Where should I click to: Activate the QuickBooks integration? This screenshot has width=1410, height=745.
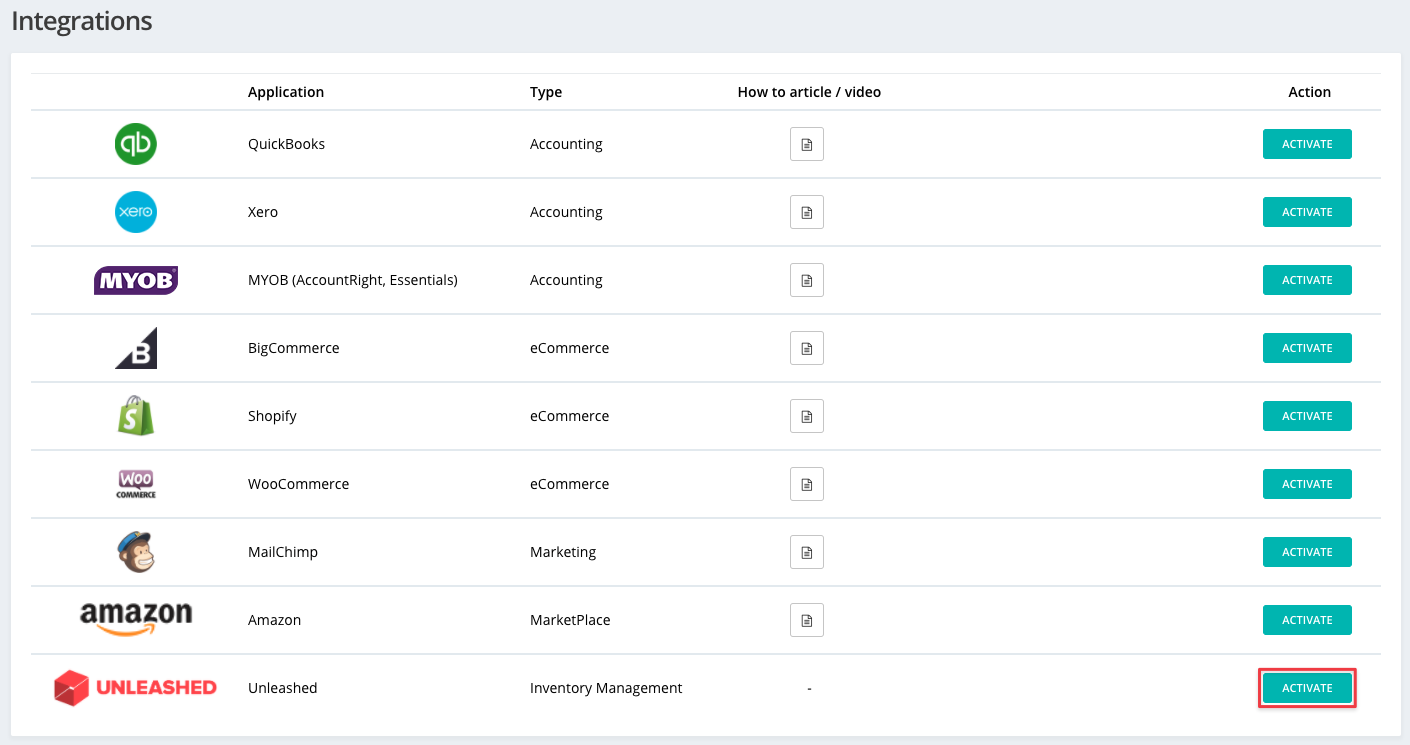tap(1307, 144)
